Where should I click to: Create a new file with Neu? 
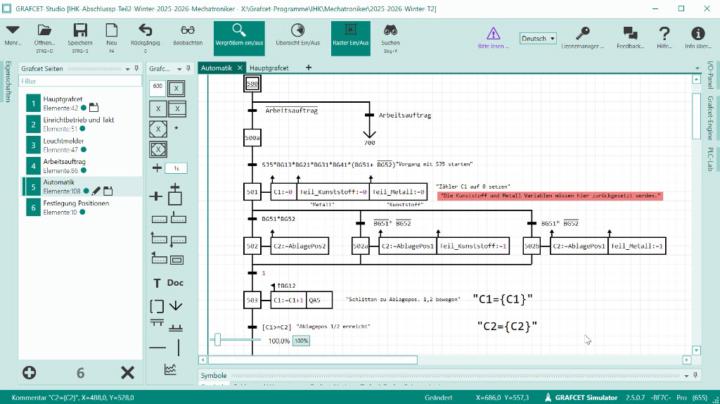tap(112, 30)
